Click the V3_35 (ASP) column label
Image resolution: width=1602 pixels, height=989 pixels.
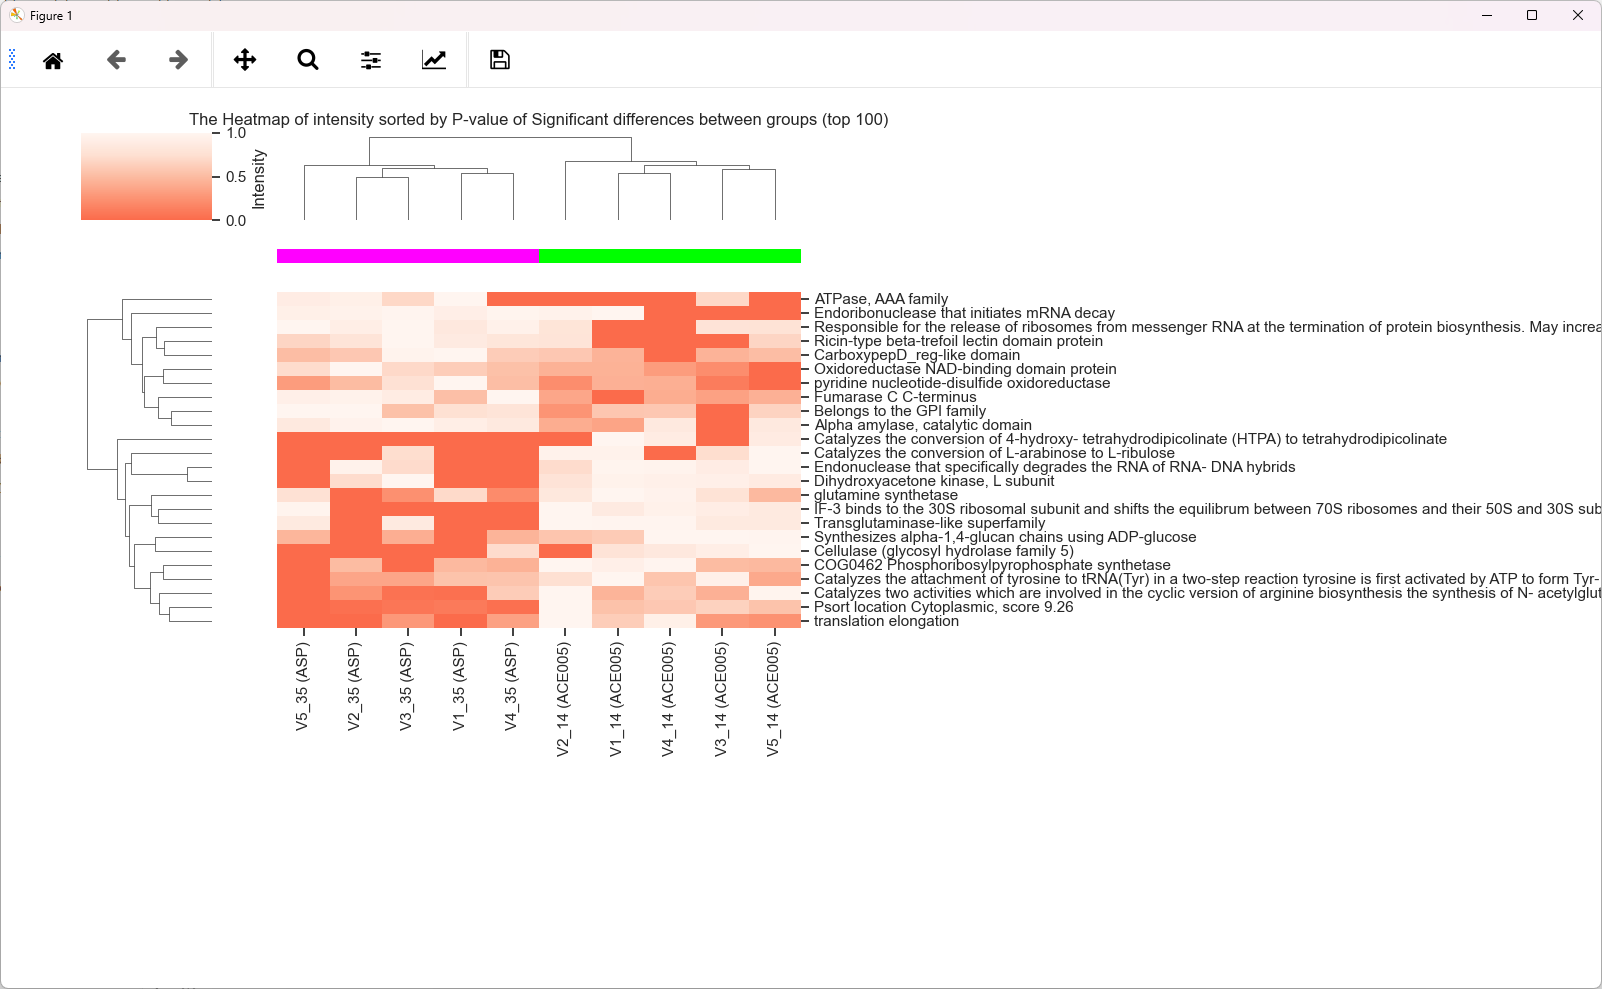407,686
